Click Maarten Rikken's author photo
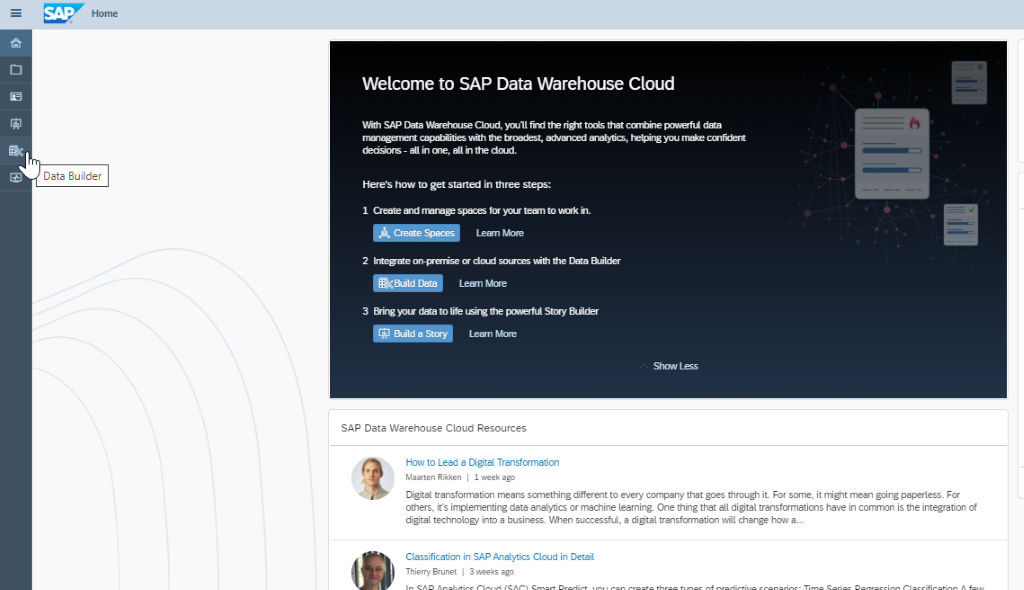This screenshot has width=1024, height=590. (372, 478)
